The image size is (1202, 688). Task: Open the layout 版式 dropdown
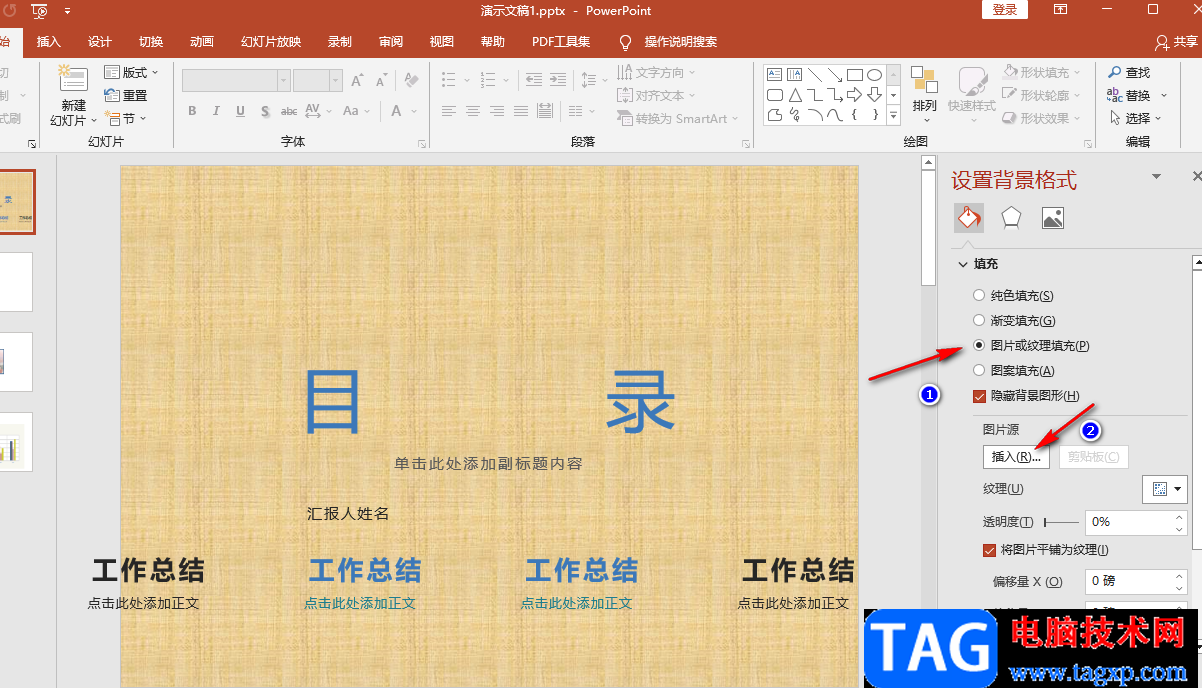pos(131,72)
